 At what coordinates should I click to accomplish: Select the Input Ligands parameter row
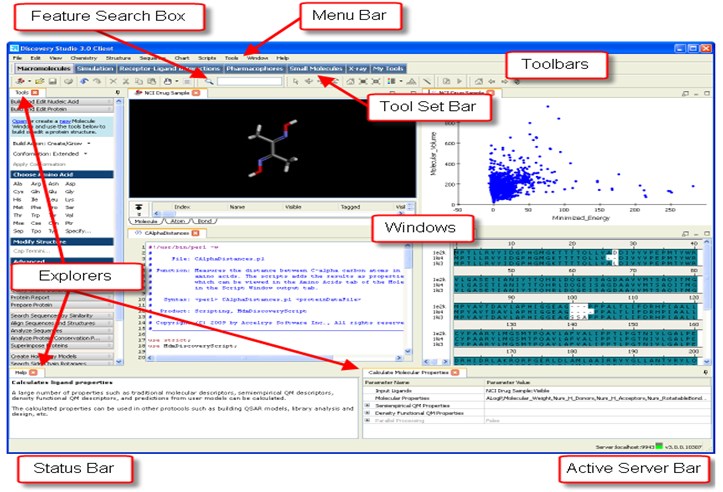point(537,391)
